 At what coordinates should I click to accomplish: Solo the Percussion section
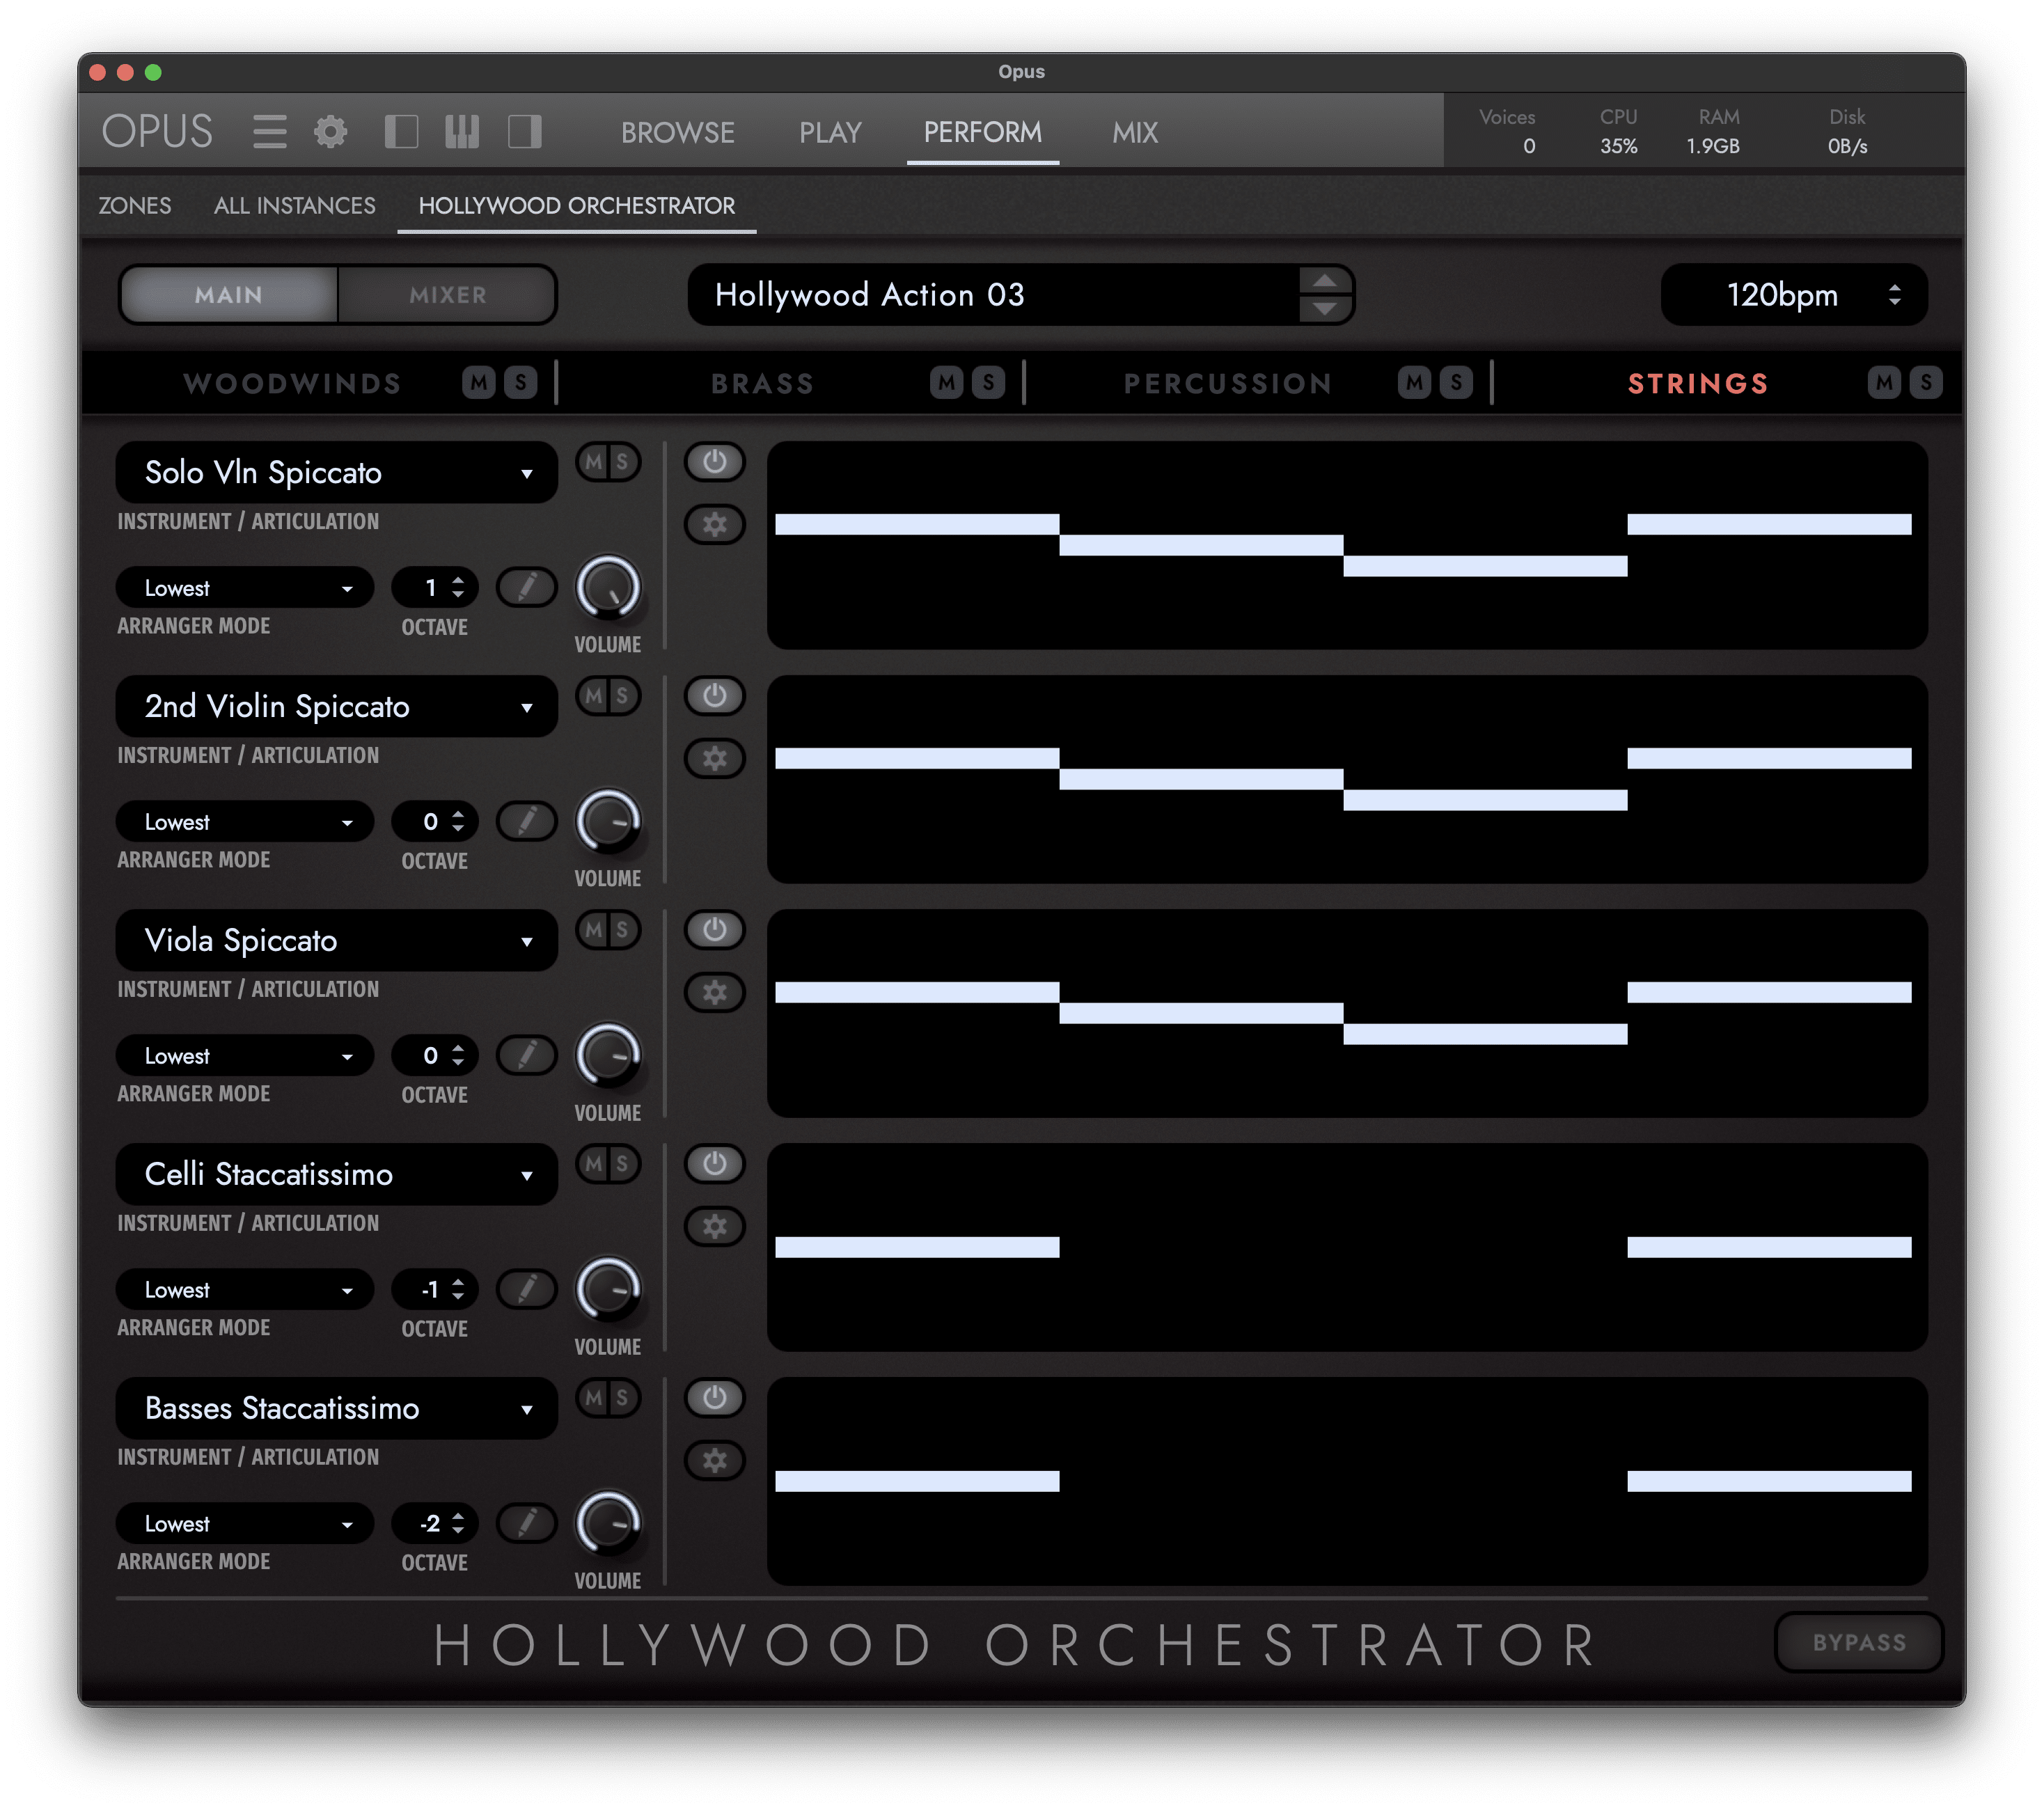[1456, 382]
